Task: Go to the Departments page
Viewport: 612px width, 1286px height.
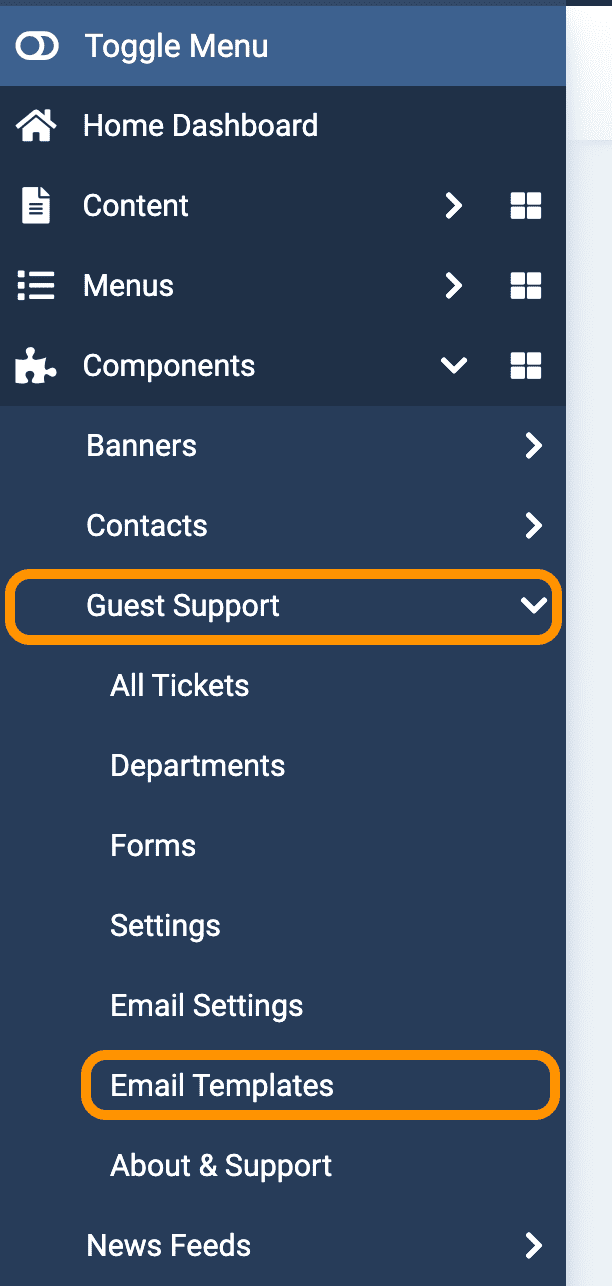Action: [x=198, y=766]
